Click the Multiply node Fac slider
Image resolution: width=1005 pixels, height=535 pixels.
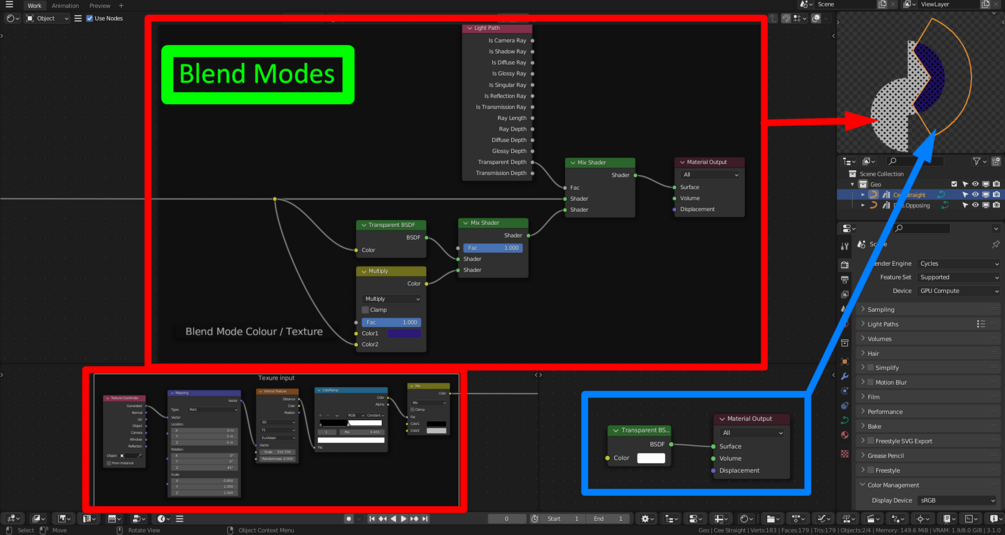(x=391, y=322)
